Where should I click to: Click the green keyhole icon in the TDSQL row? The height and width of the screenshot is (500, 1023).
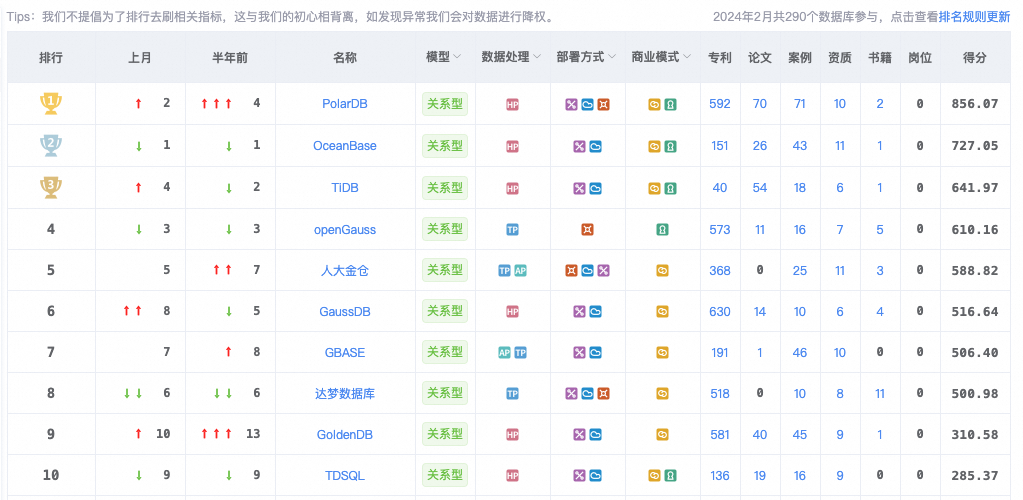(x=670, y=476)
